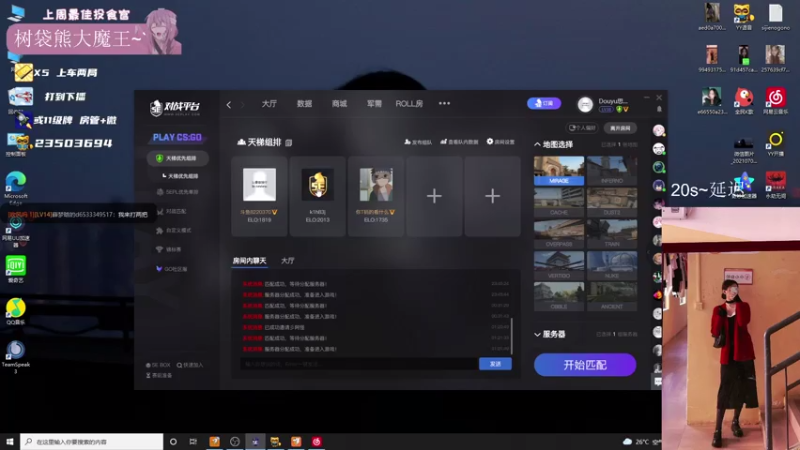Image resolution: width=800 pixels, height=450 pixels.
Task: Click the quick join search link
Action: (x=190, y=365)
